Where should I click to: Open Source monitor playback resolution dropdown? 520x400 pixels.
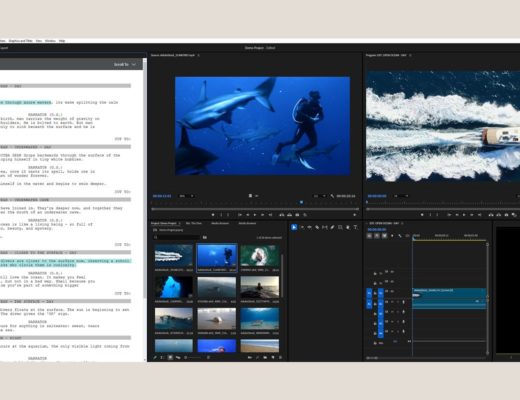pos(319,196)
